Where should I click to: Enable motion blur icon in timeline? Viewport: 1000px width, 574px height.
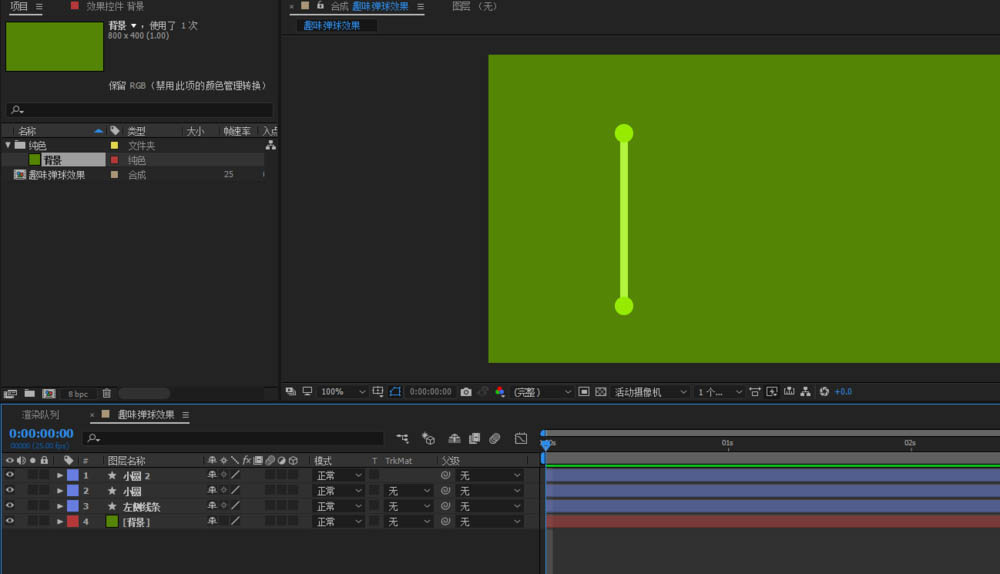pos(495,438)
